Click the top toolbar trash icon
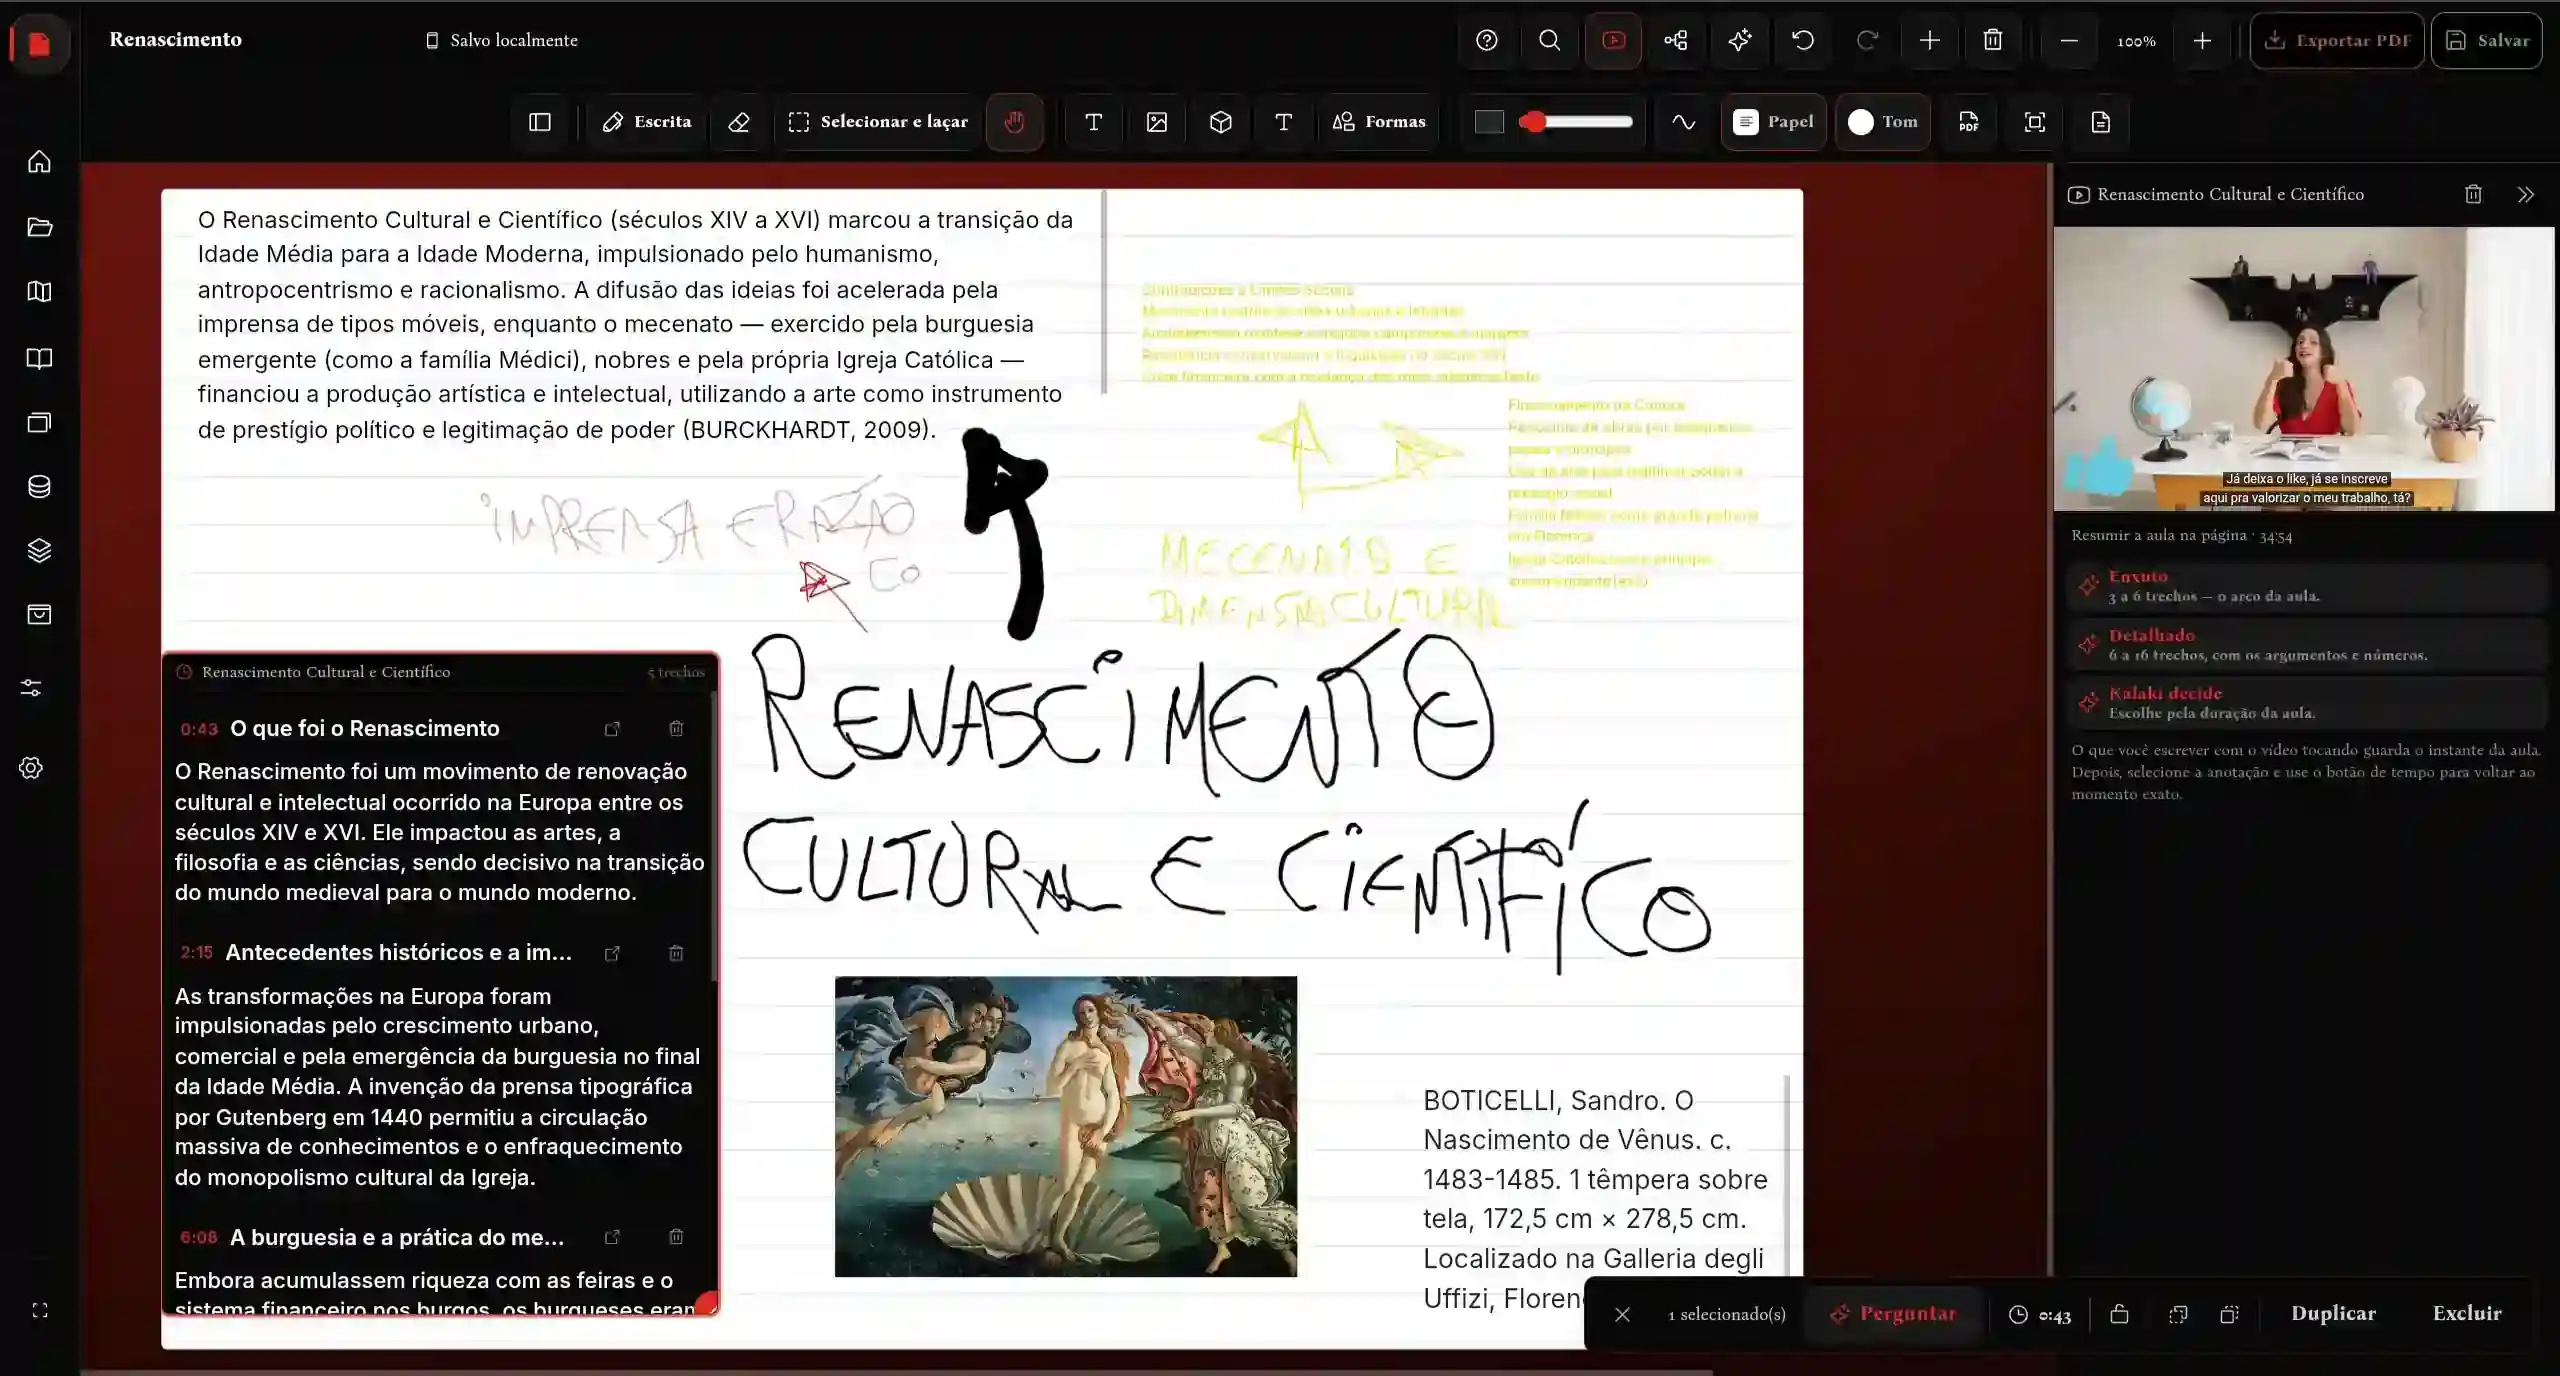2560x1376 pixels. click(1993, 40)
